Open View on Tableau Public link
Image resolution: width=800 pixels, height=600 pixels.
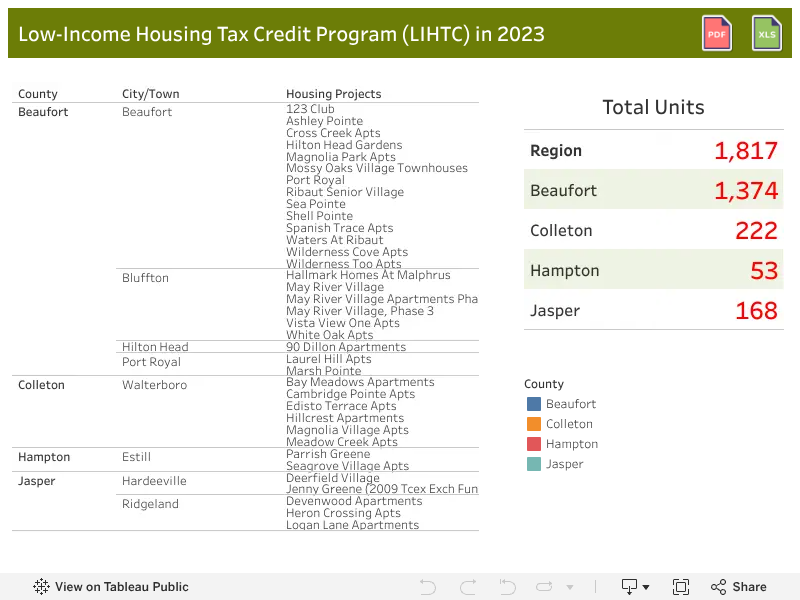pos(111,587)
